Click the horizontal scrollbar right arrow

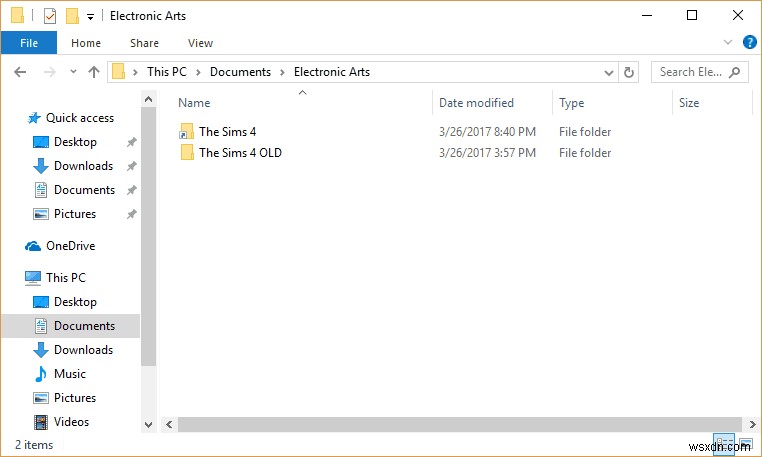(x=752, y=424)
